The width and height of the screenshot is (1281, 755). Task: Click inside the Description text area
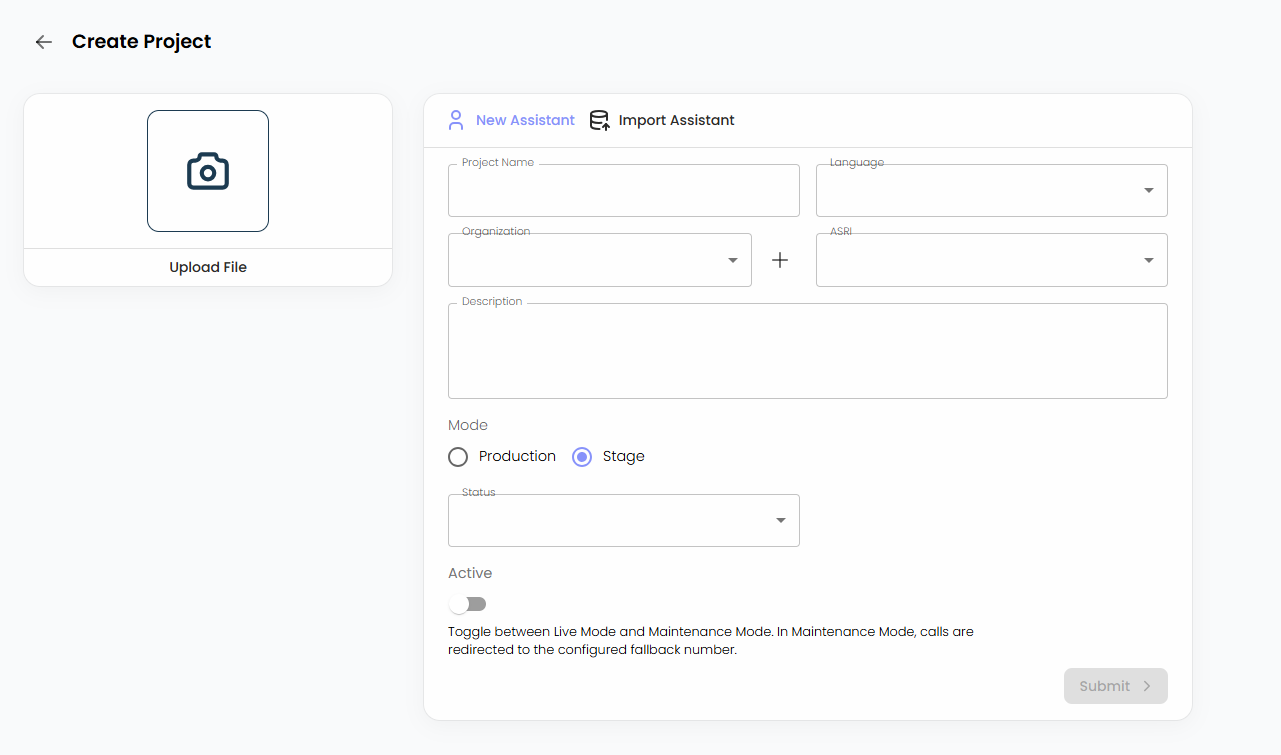click(x=808, y=351)
